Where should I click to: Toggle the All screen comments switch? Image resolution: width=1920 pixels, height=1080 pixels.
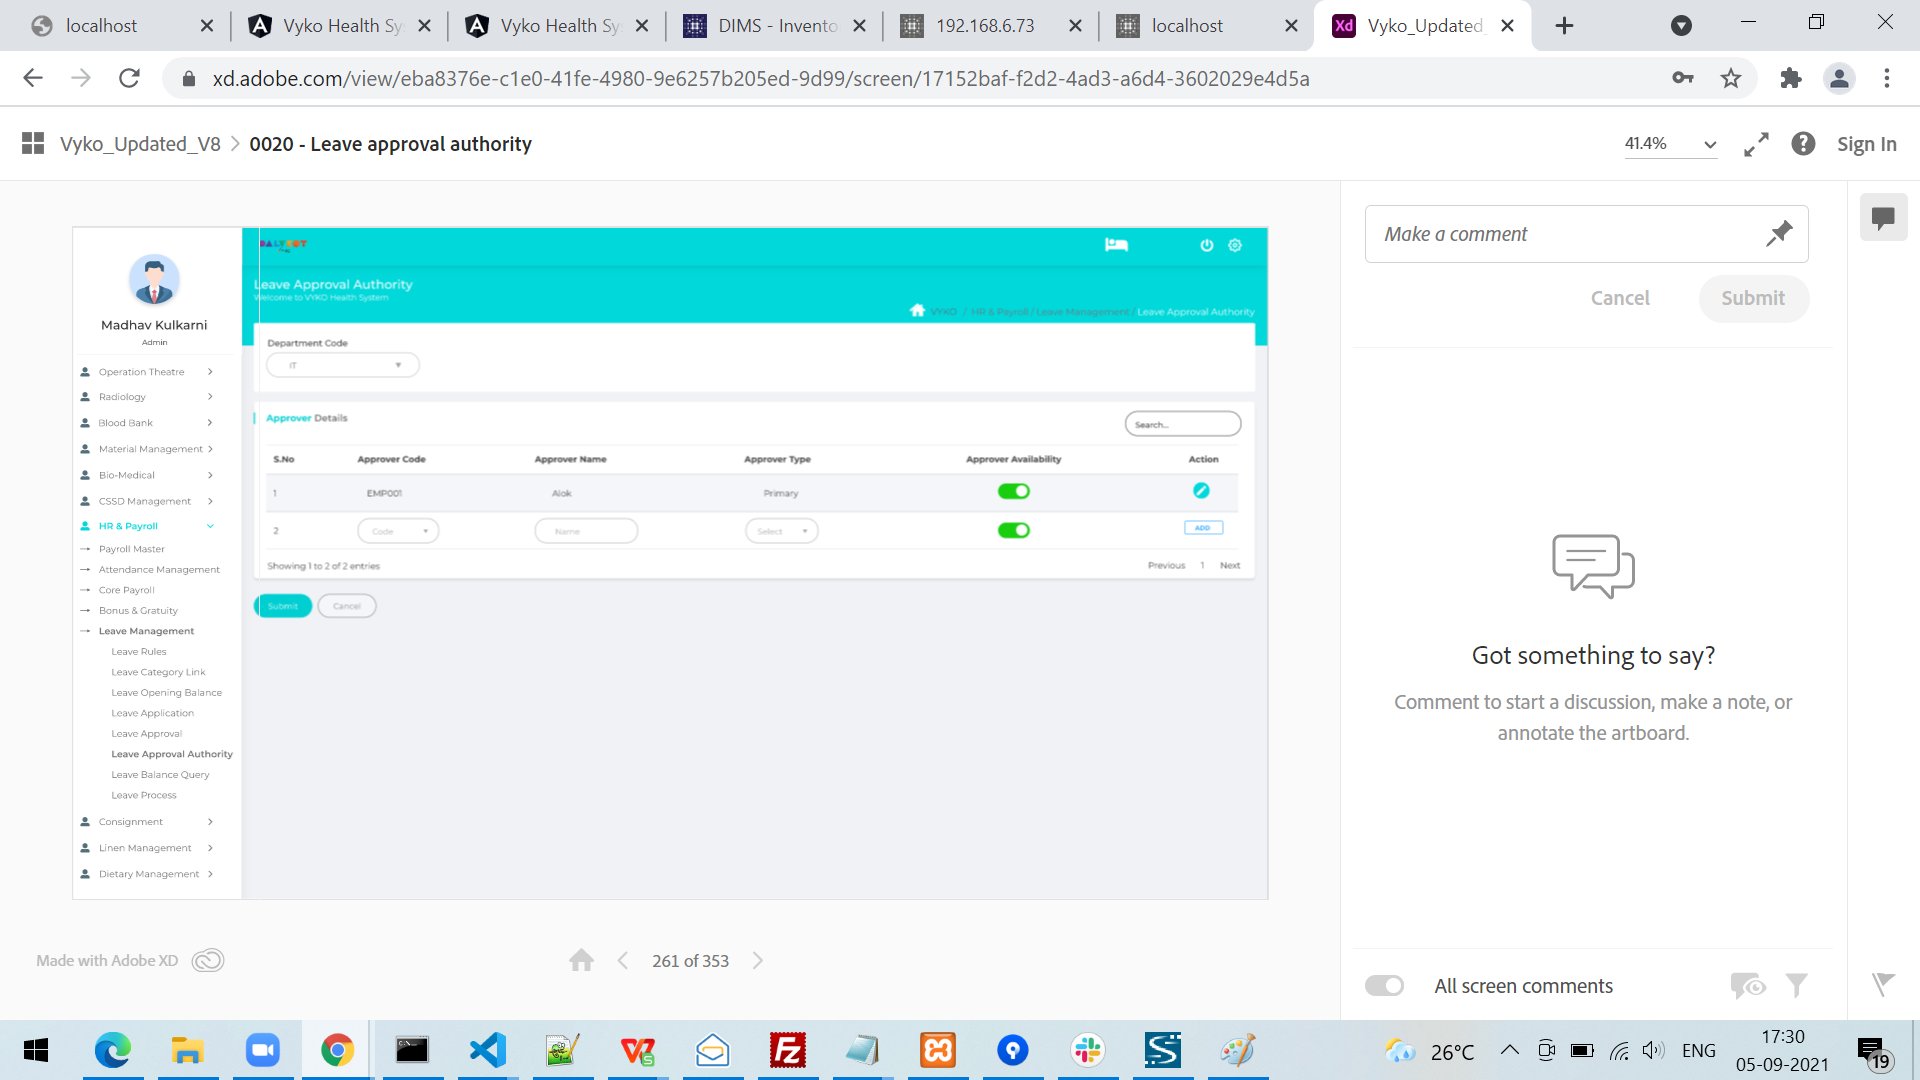(1384, 986)
